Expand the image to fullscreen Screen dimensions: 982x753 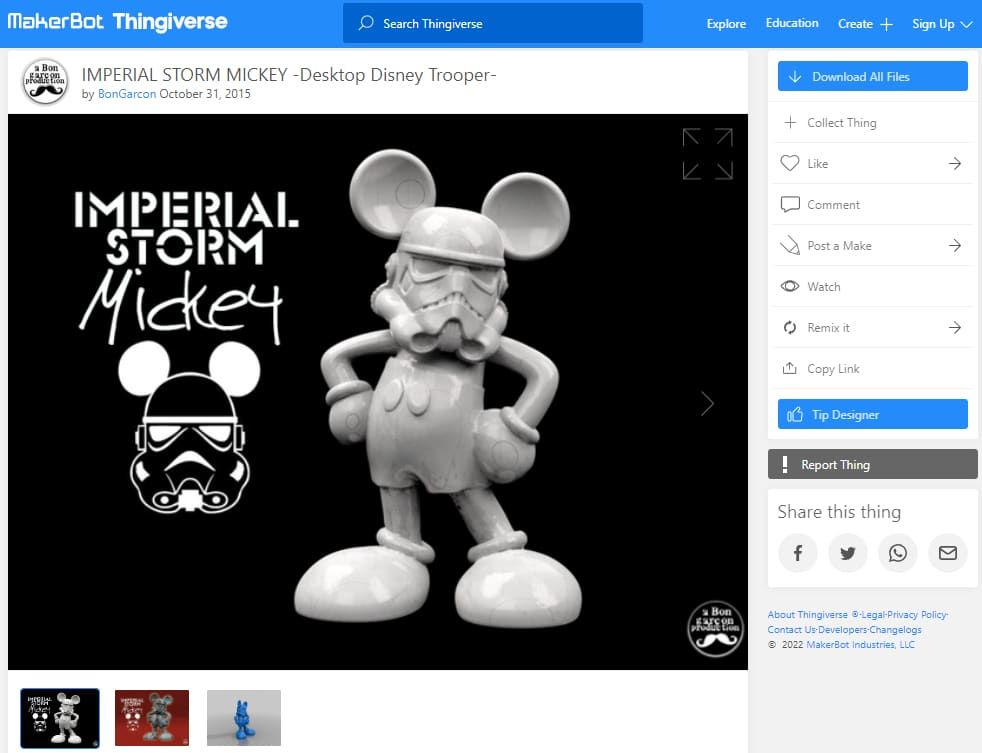click(x=707, y=153)
